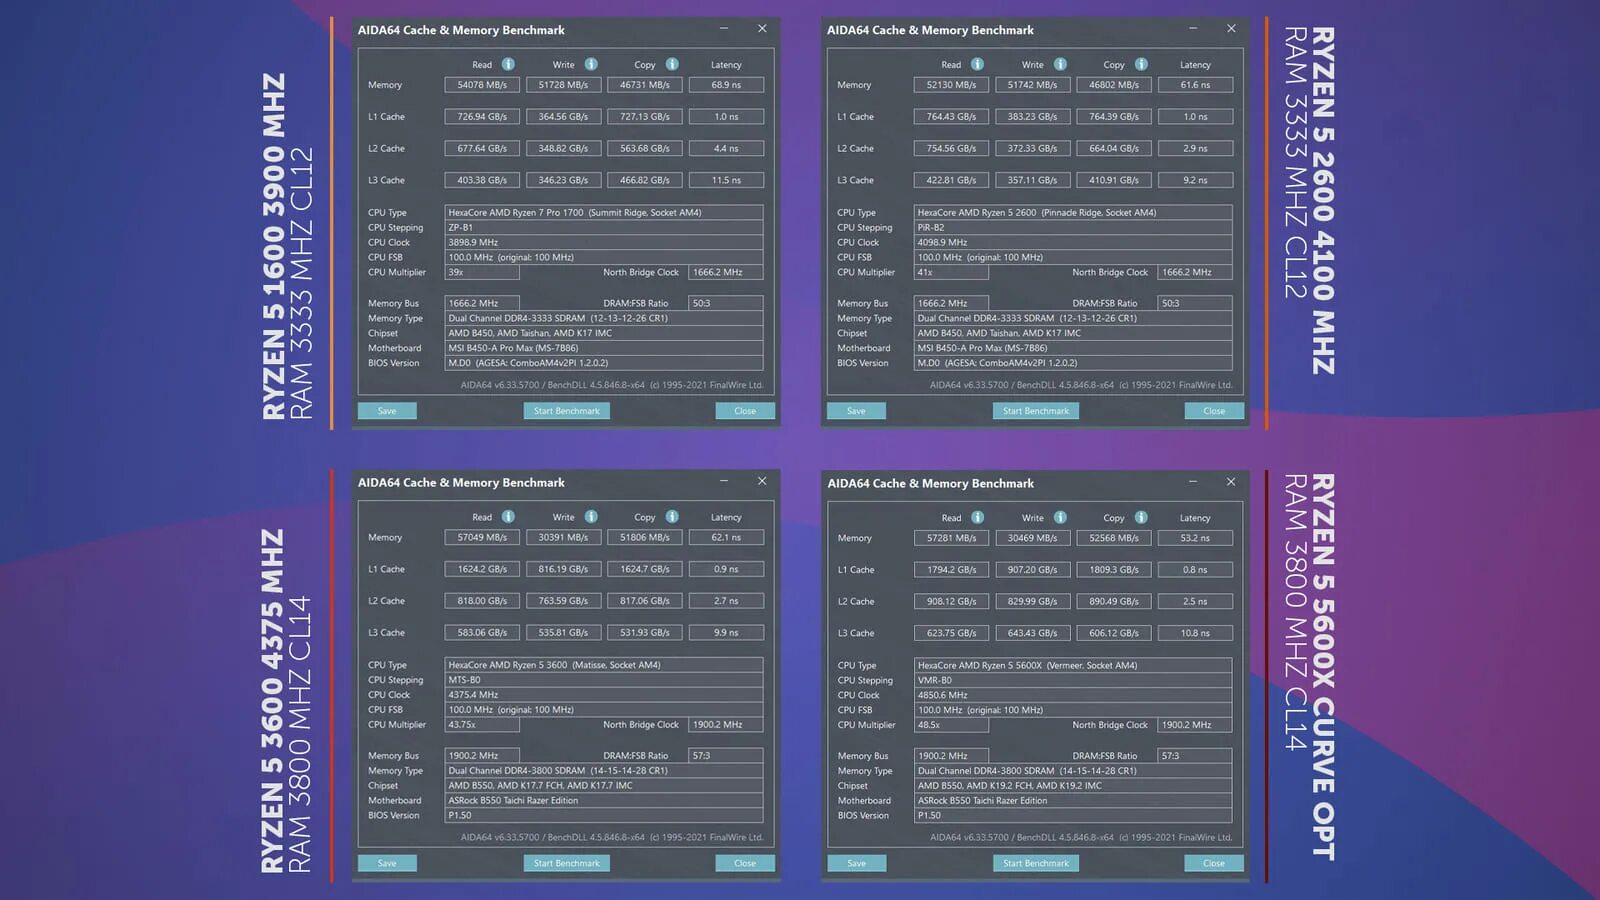1600x900 pixels.
Task: Click CPU Type field HexaCore AMD Ryzen 5 5600X
Action: click(x=1073, y=665)
